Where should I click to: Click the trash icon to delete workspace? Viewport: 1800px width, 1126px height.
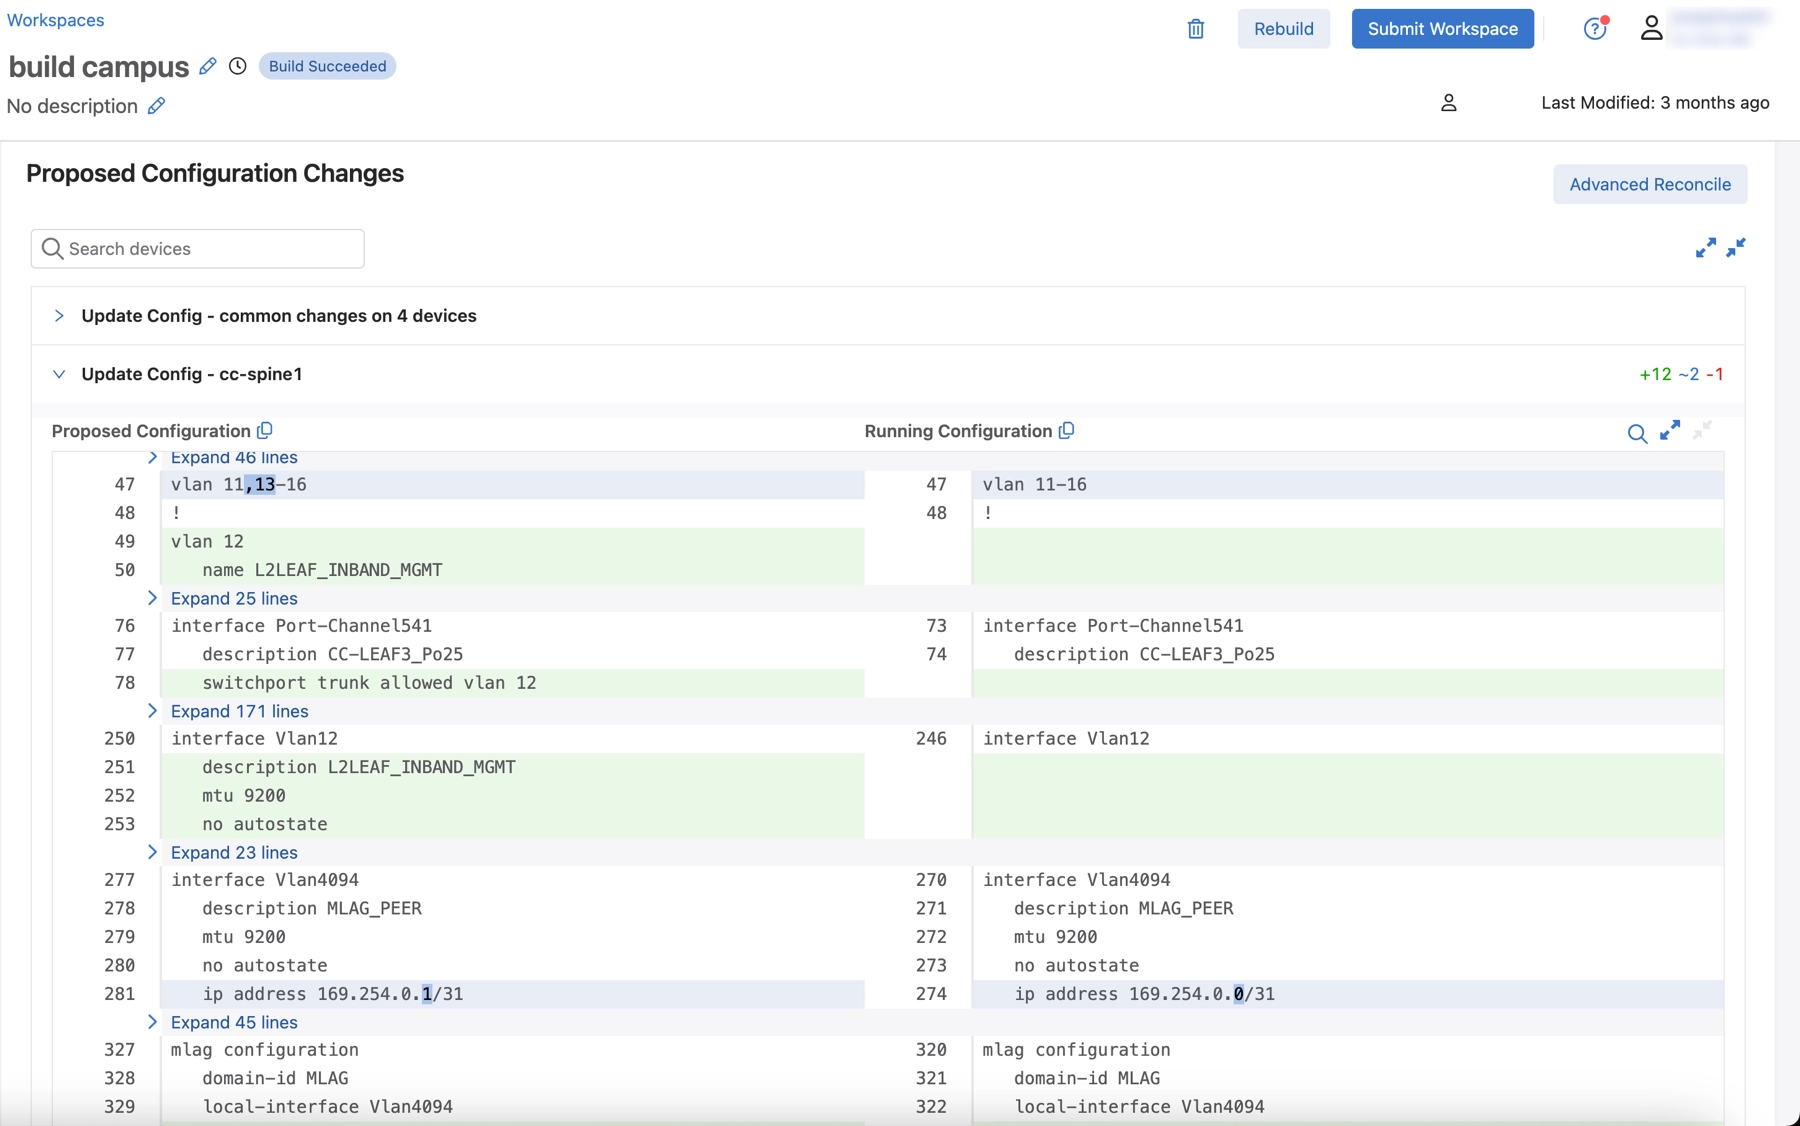[1195, 29]
